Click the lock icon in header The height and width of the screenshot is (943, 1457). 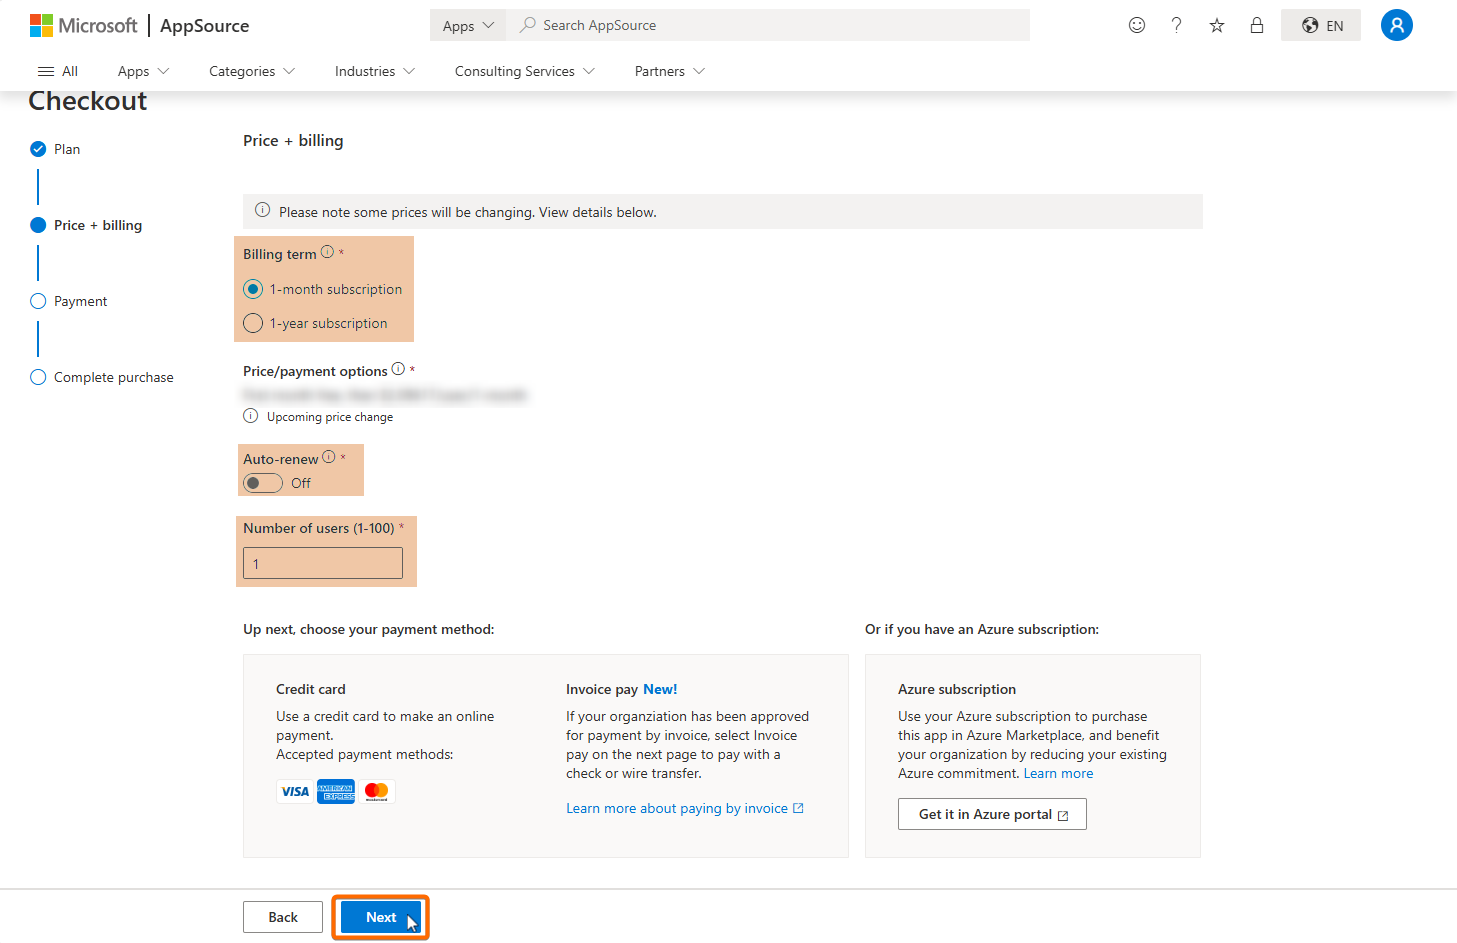[x=1256, y=25]
